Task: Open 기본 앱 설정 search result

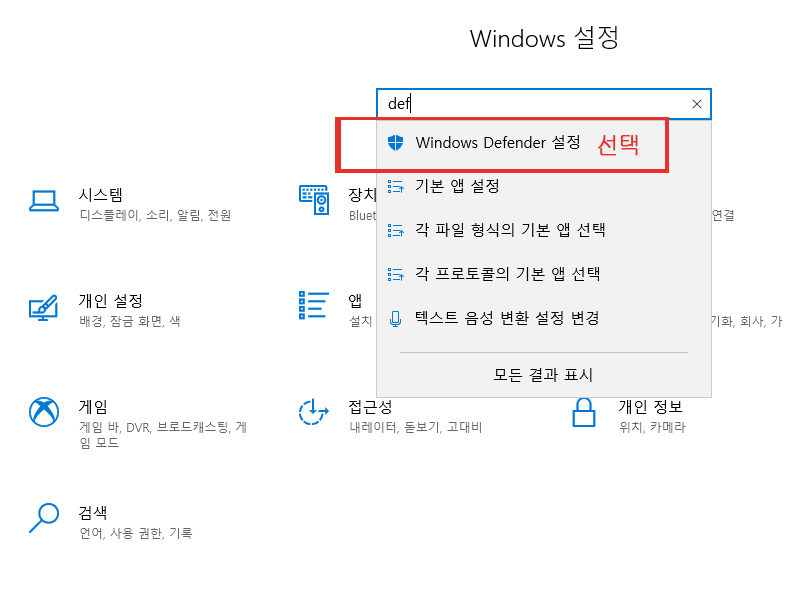Action: [544, 186]
